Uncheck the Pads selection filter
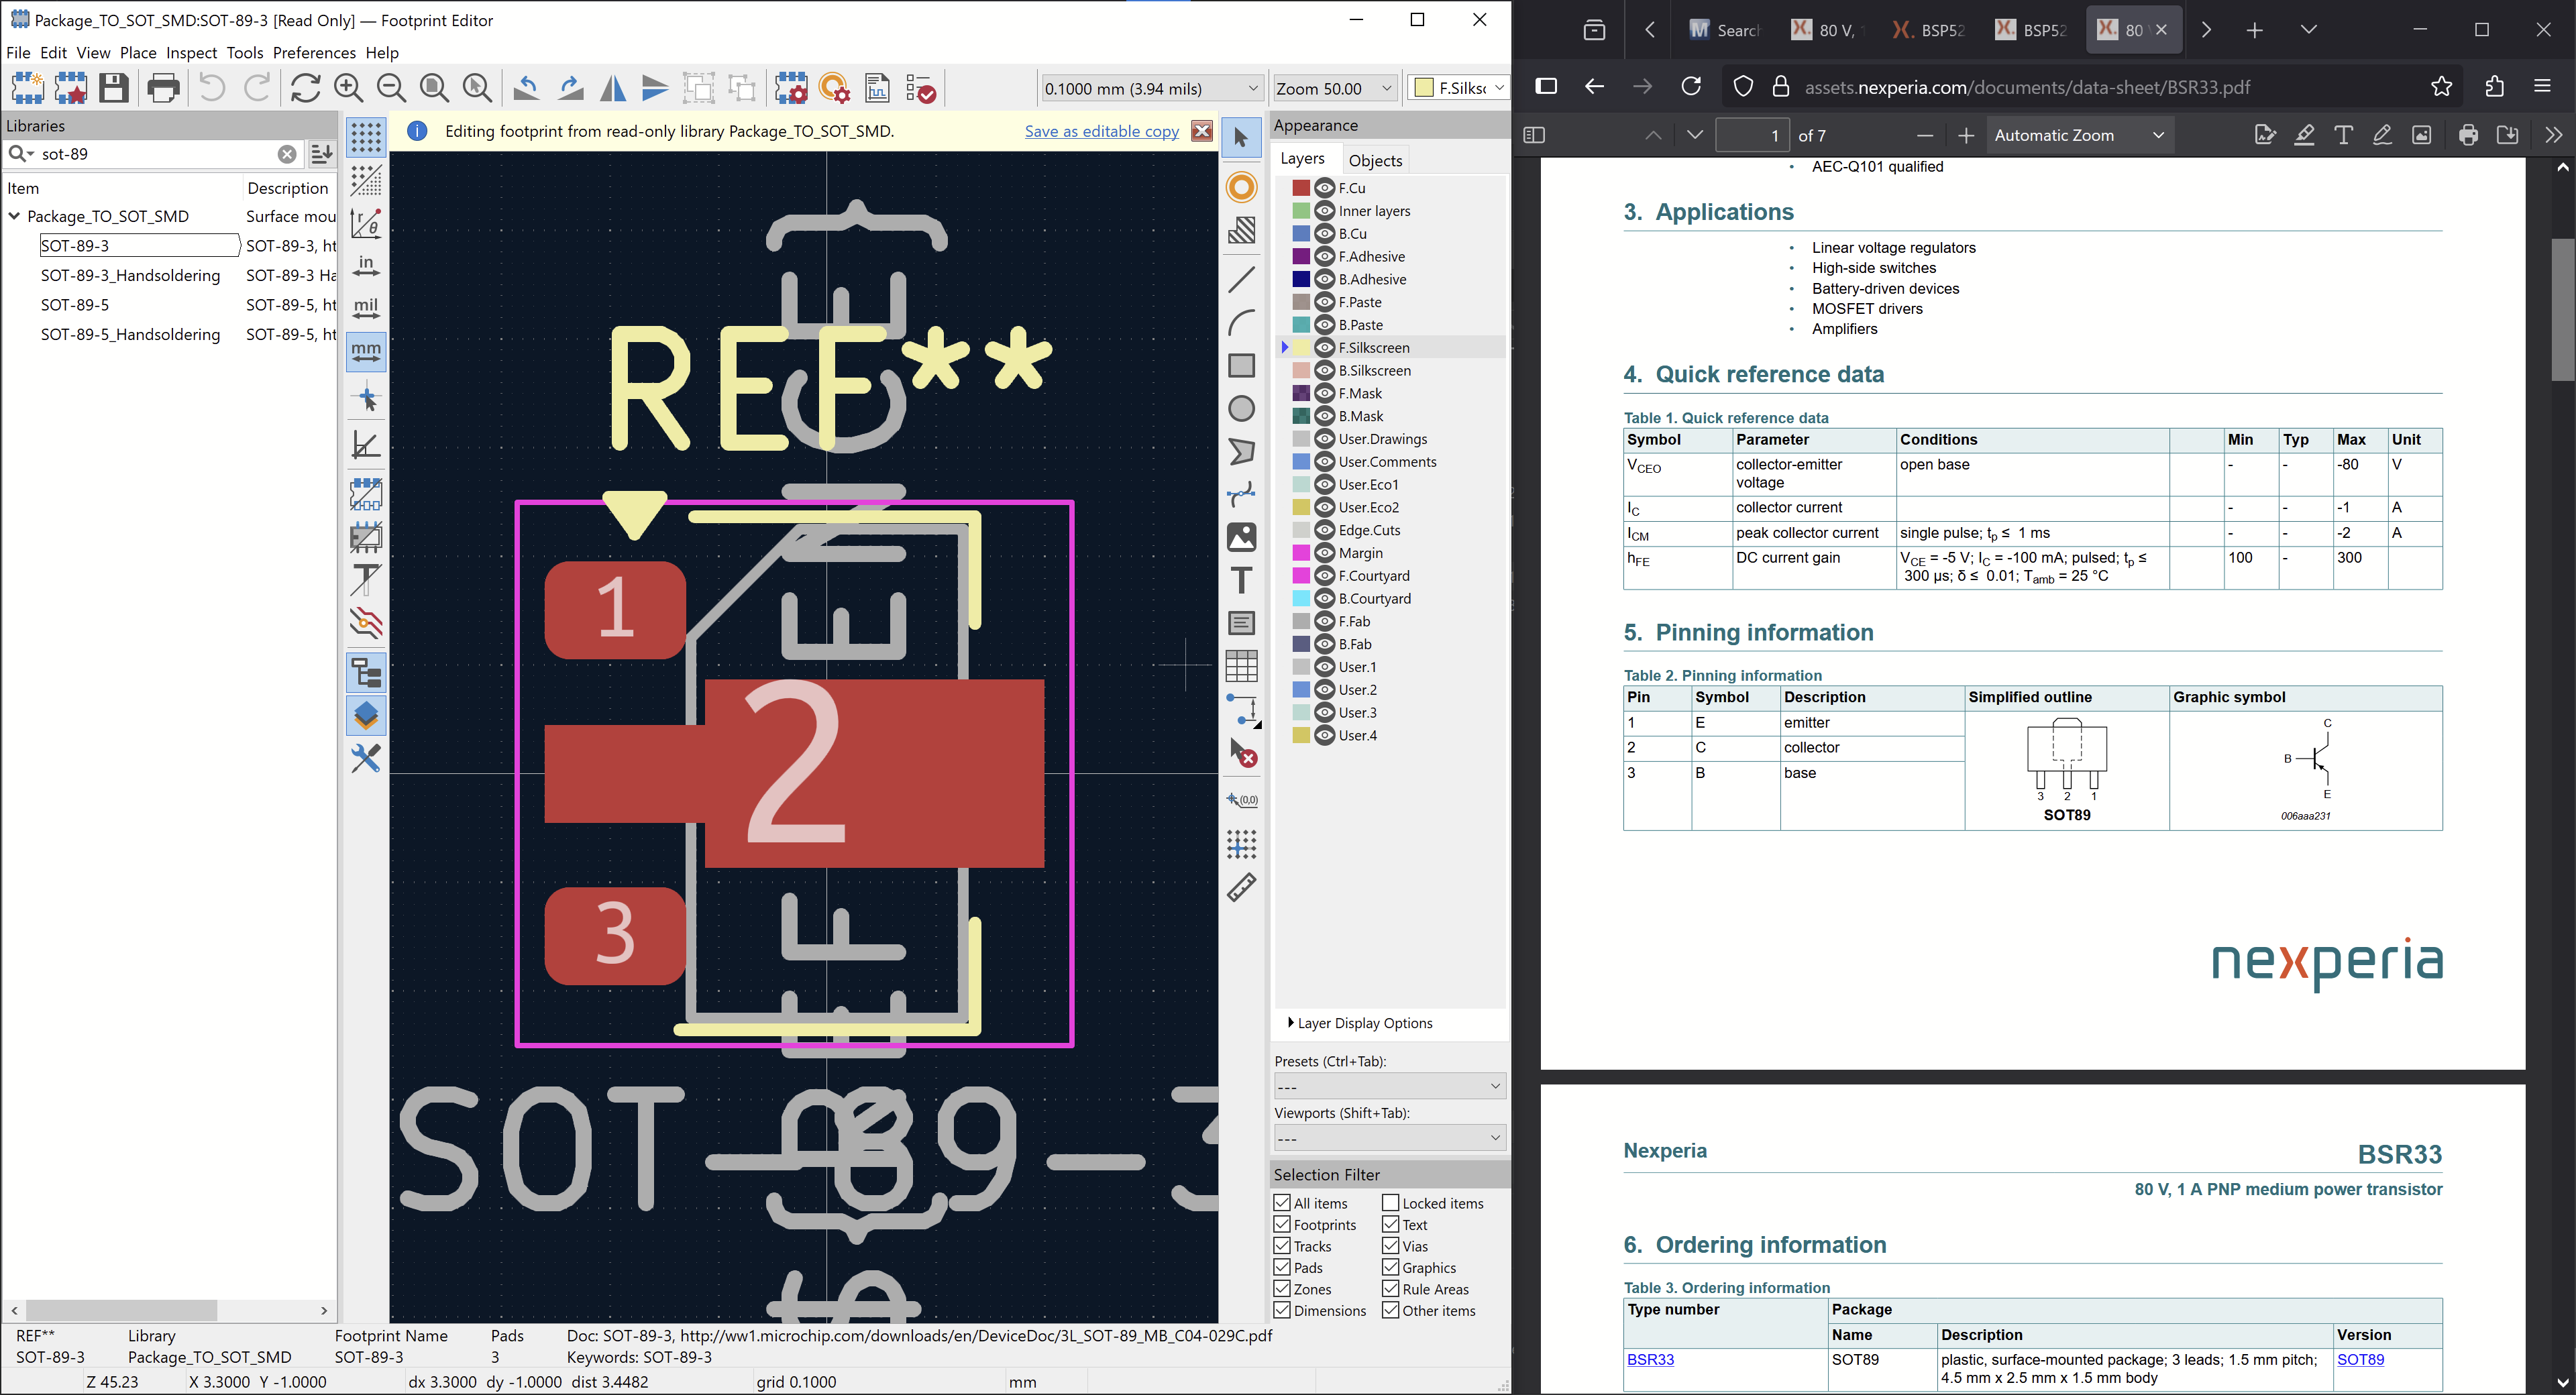This screenshot has height=1395, width=2576. [1282, 1267]
